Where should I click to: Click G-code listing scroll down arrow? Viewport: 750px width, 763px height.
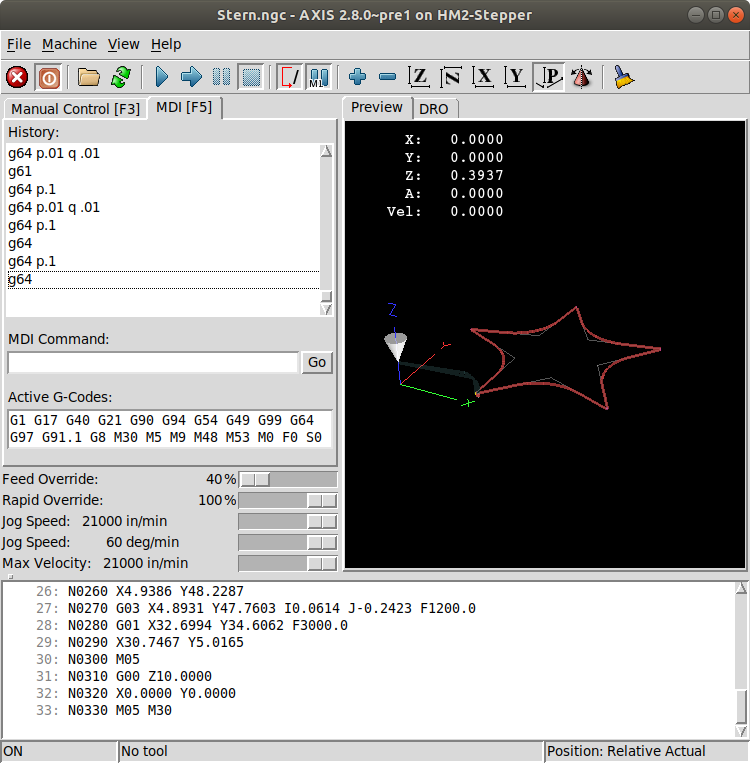(741, 731)
